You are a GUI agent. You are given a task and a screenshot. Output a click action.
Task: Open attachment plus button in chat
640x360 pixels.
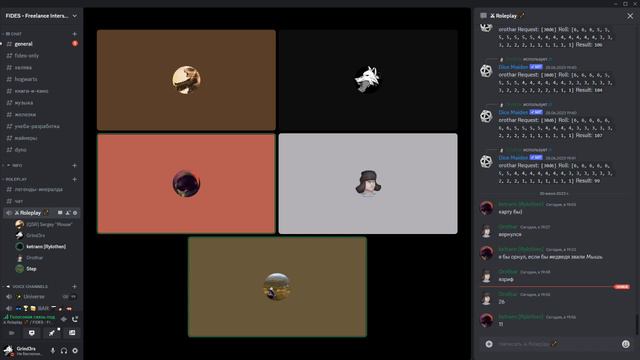[x=489, y=344]
